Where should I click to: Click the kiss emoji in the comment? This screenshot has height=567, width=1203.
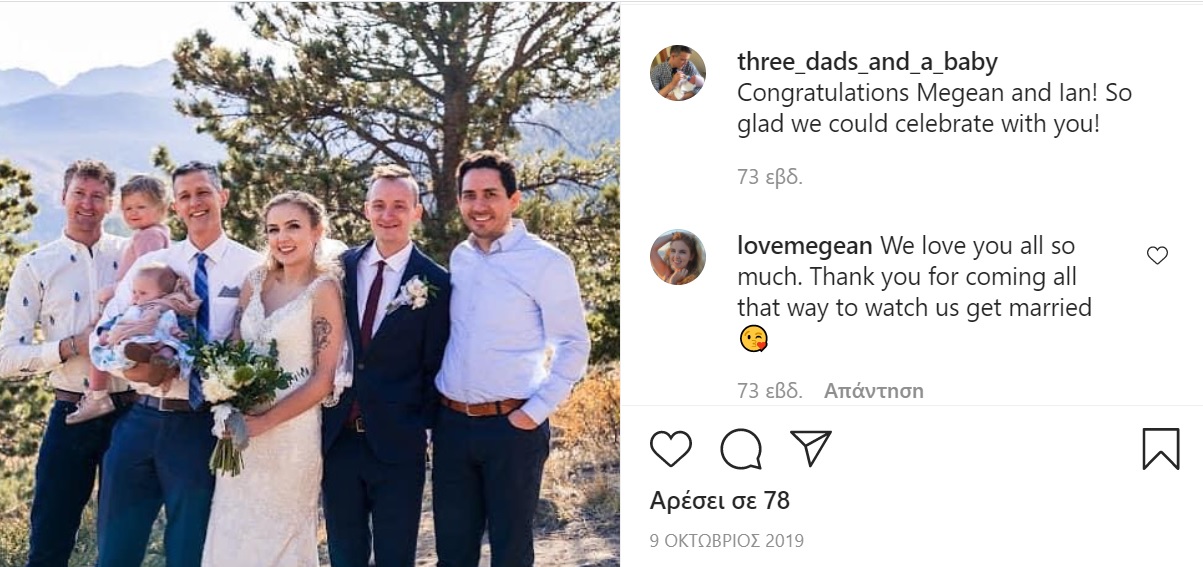coord(753,340)
